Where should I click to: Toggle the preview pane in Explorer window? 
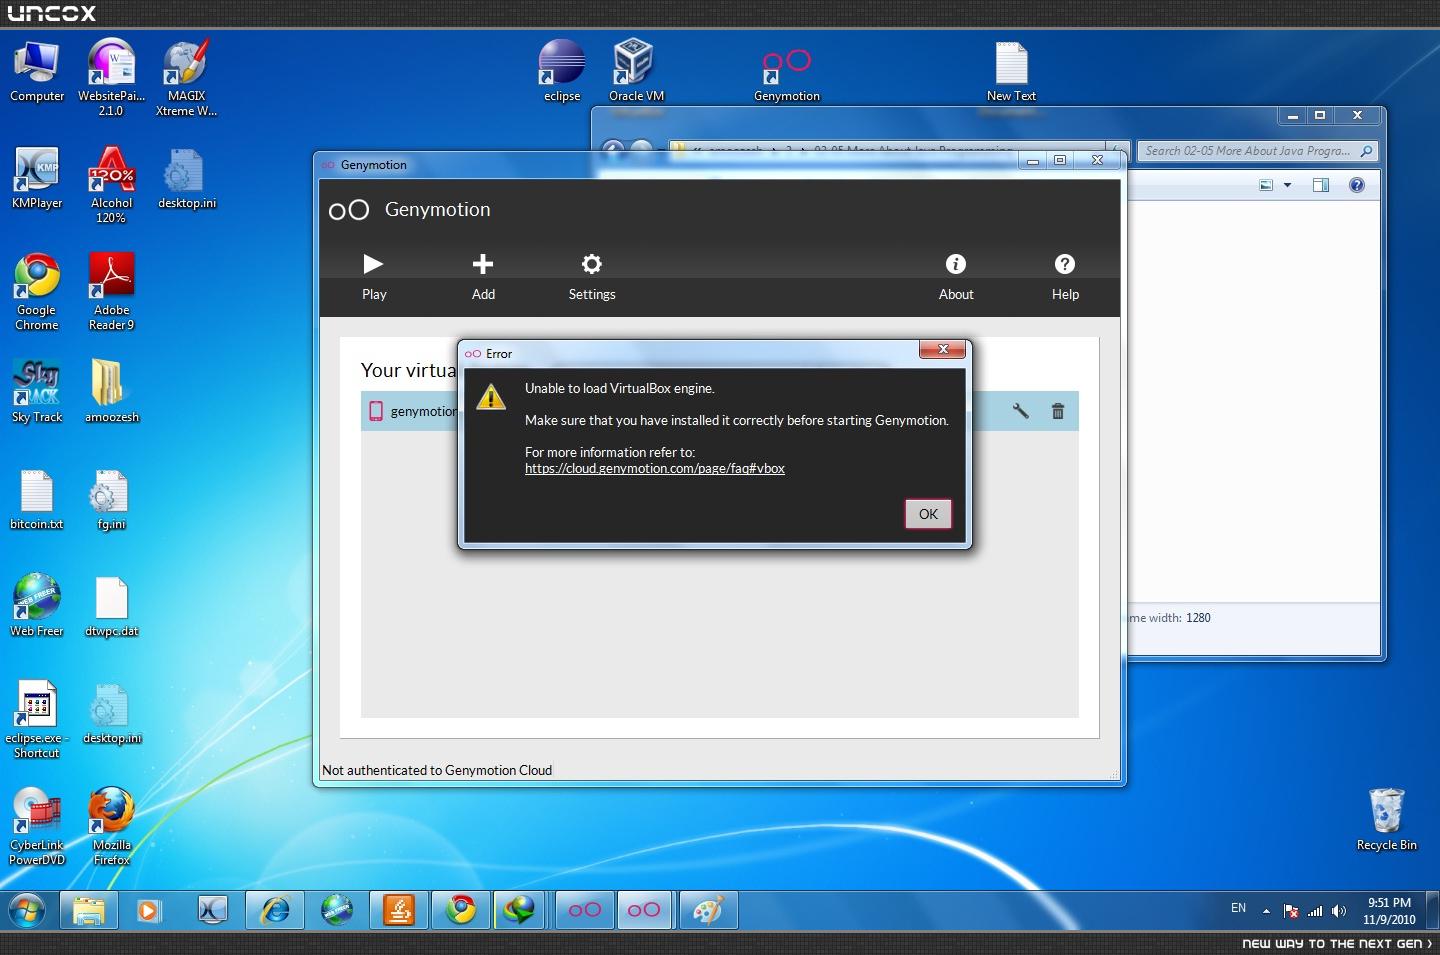(x=1321, y=185)
